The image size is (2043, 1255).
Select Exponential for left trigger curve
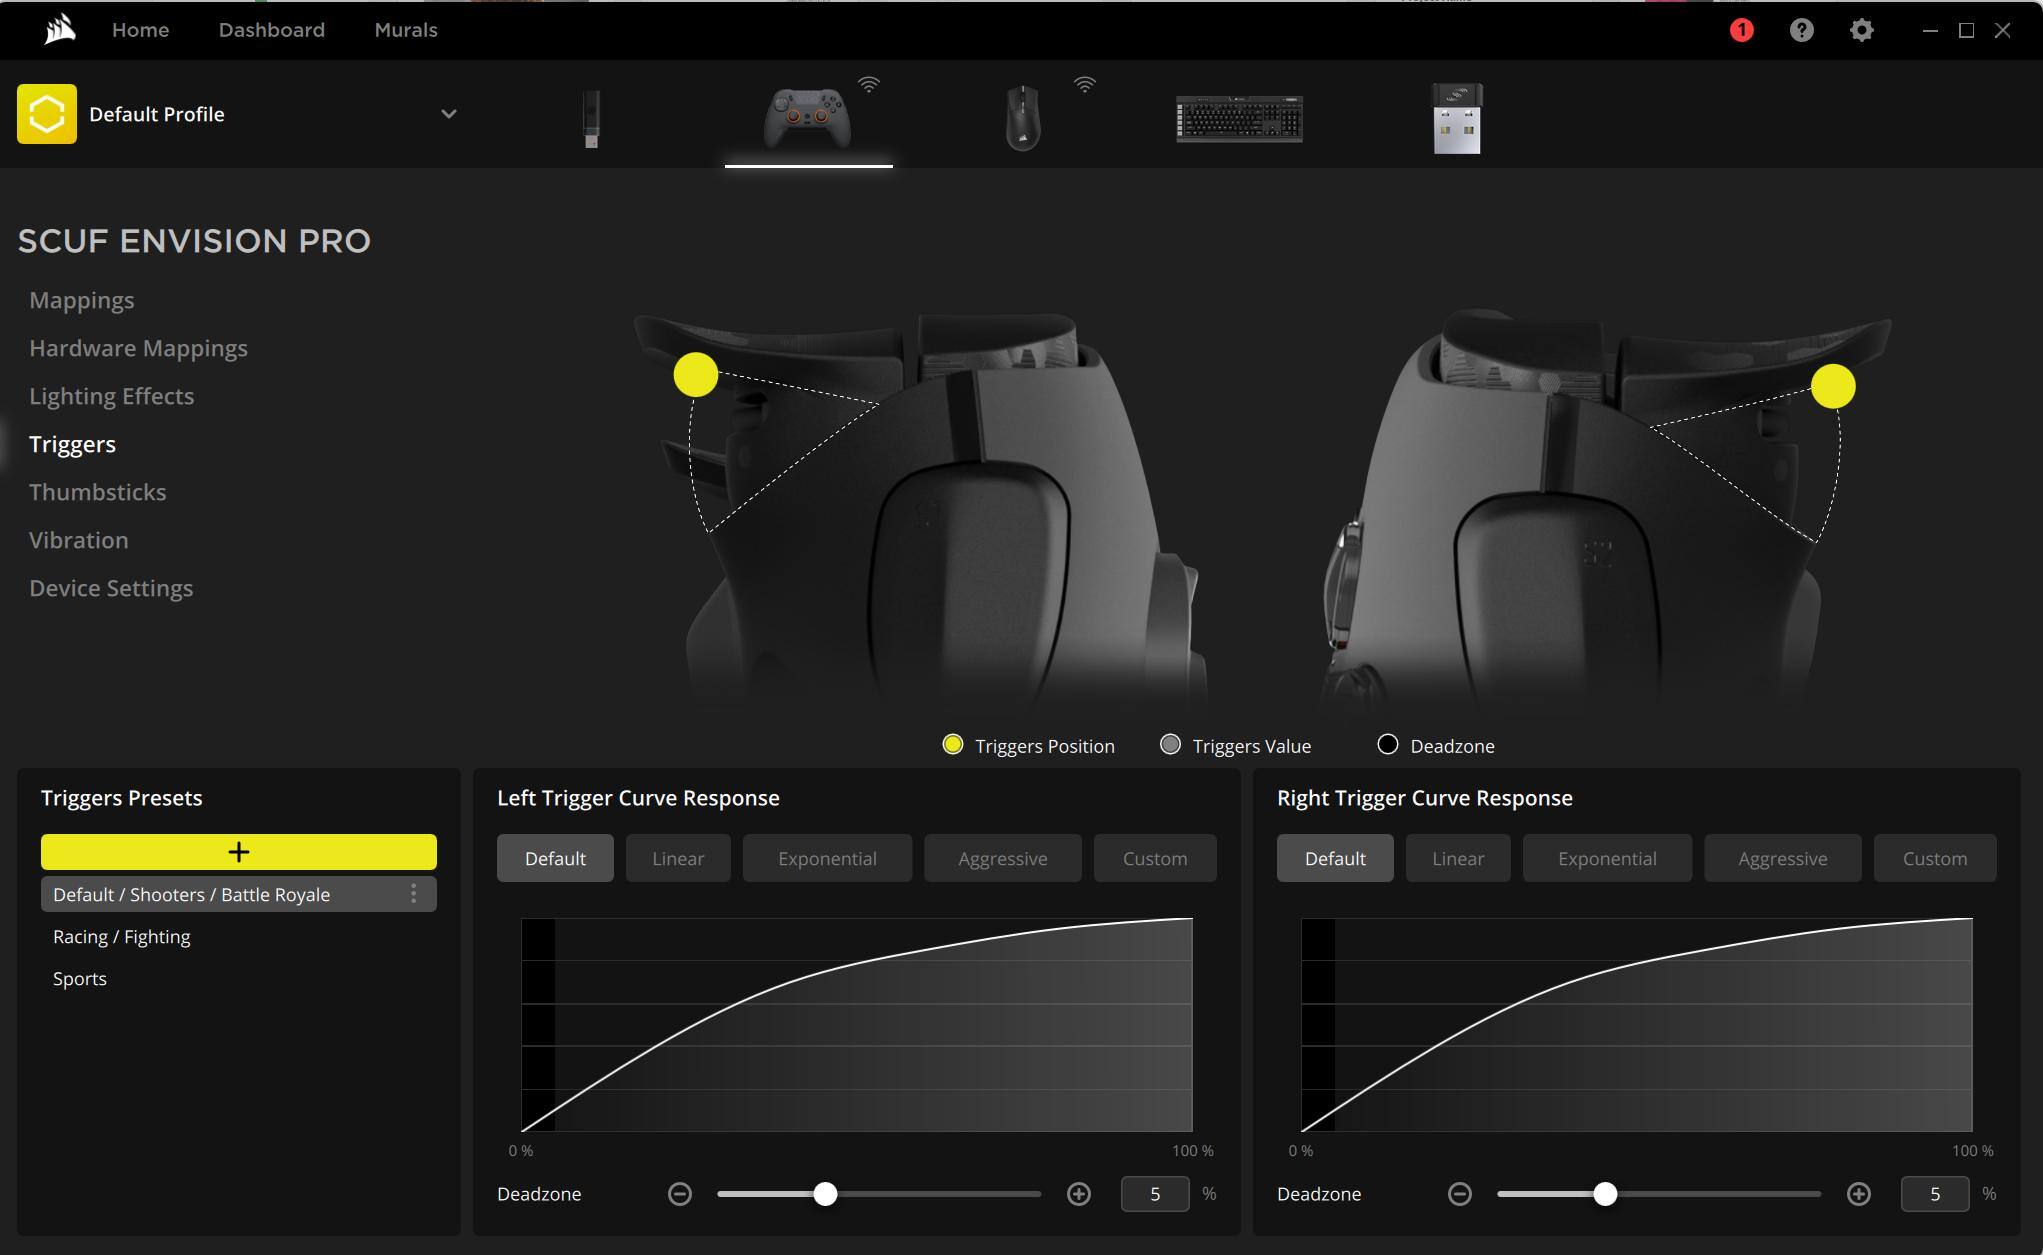(827, 858)
